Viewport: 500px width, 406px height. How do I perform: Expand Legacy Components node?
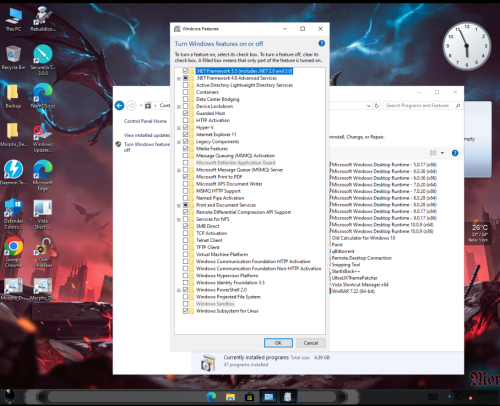point(179,142)
